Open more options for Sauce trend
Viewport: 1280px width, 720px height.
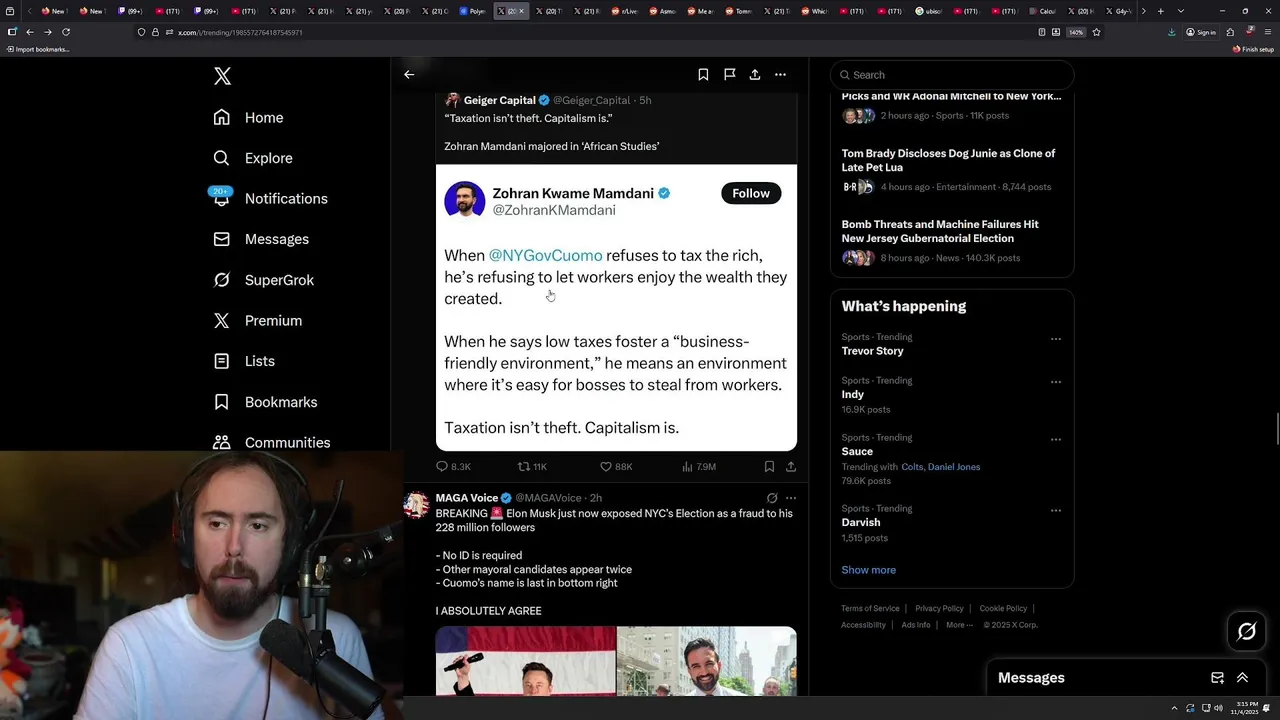pyautogui.click(x=1055, y=439)
